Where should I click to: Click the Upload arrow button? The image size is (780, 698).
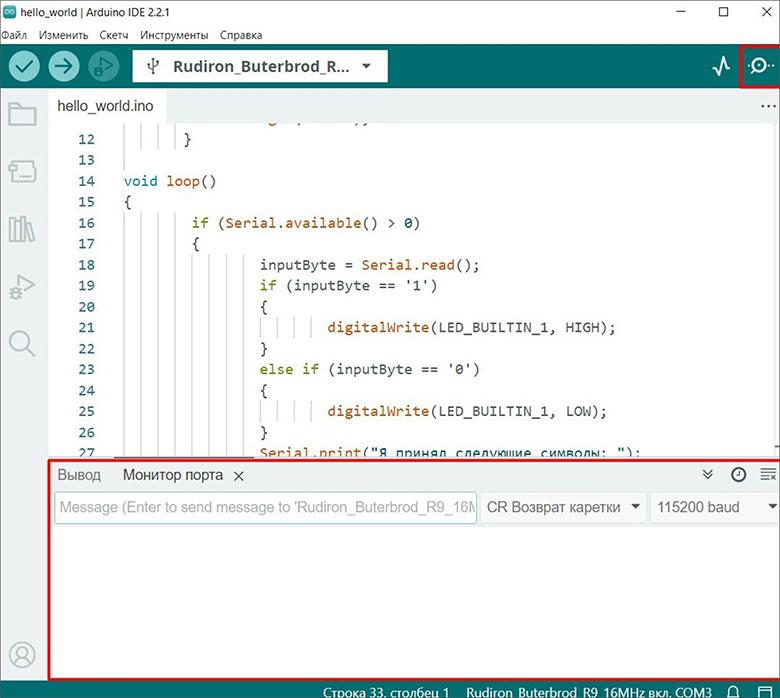tap(64, 66)
